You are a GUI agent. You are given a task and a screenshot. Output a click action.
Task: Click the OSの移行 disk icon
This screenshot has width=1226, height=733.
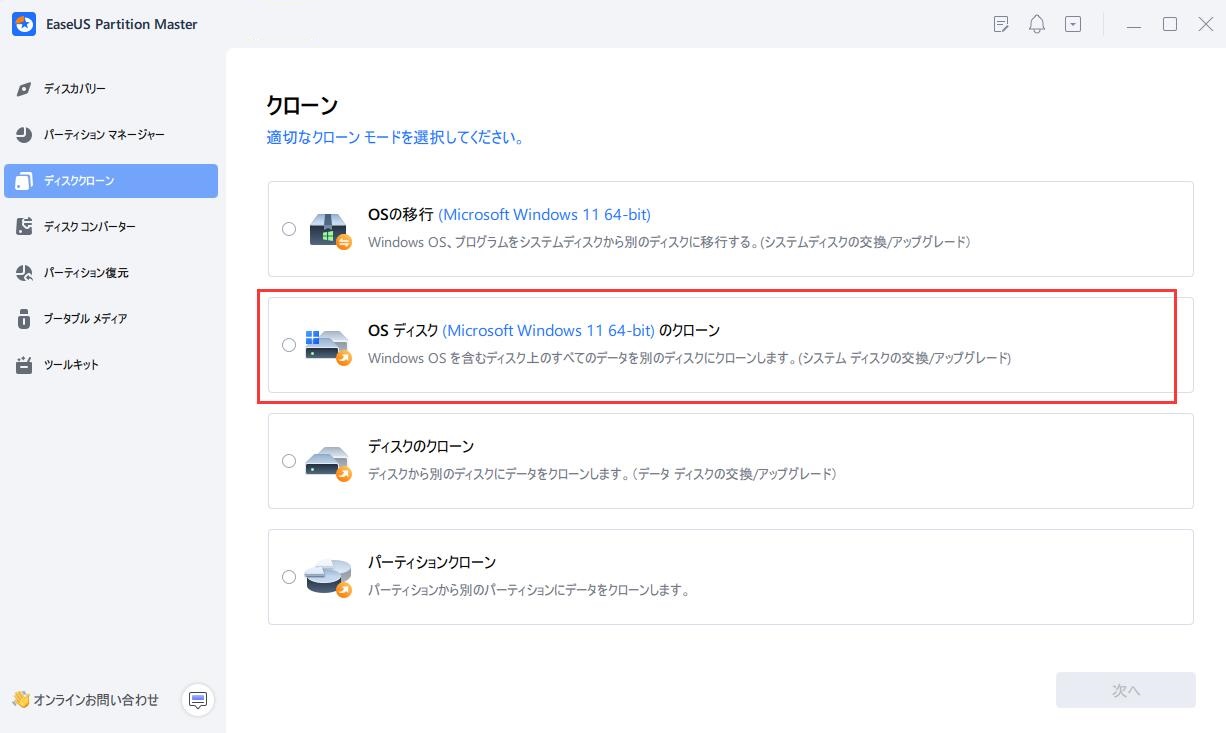pyautogui.click(x=329, y=229)
